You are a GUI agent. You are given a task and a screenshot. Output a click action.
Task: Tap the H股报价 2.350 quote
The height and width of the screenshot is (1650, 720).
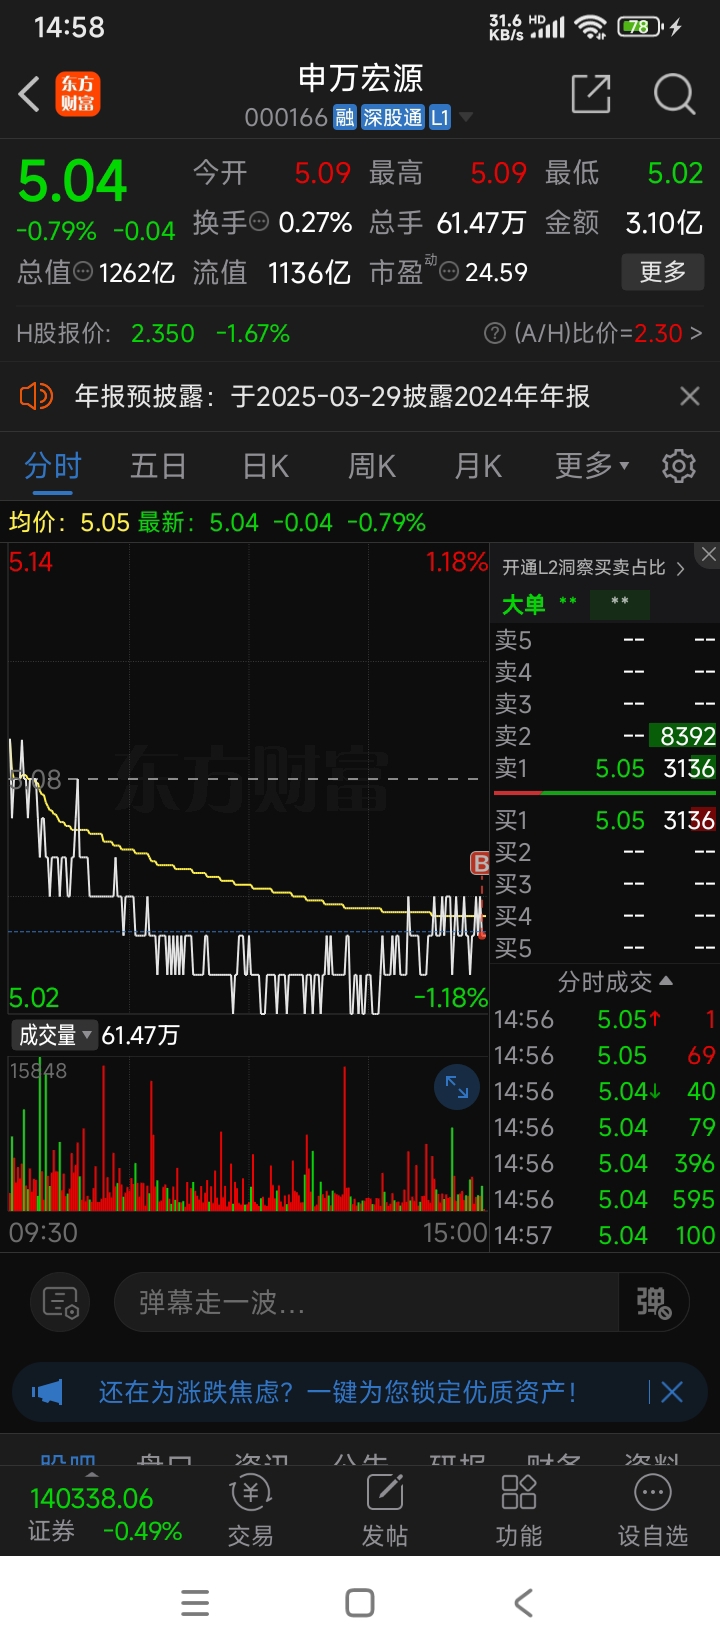162,333
